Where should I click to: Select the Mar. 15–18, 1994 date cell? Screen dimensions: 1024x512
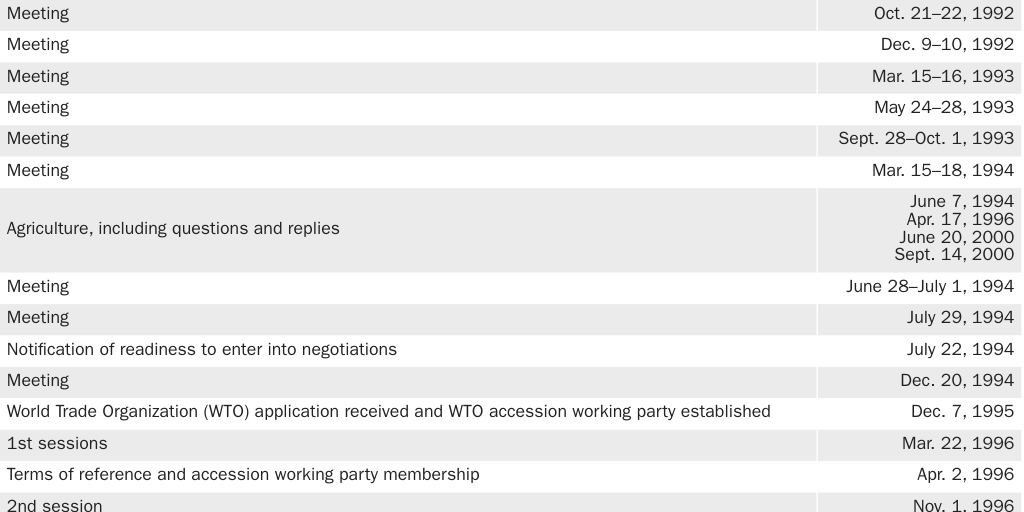[942, 170]
